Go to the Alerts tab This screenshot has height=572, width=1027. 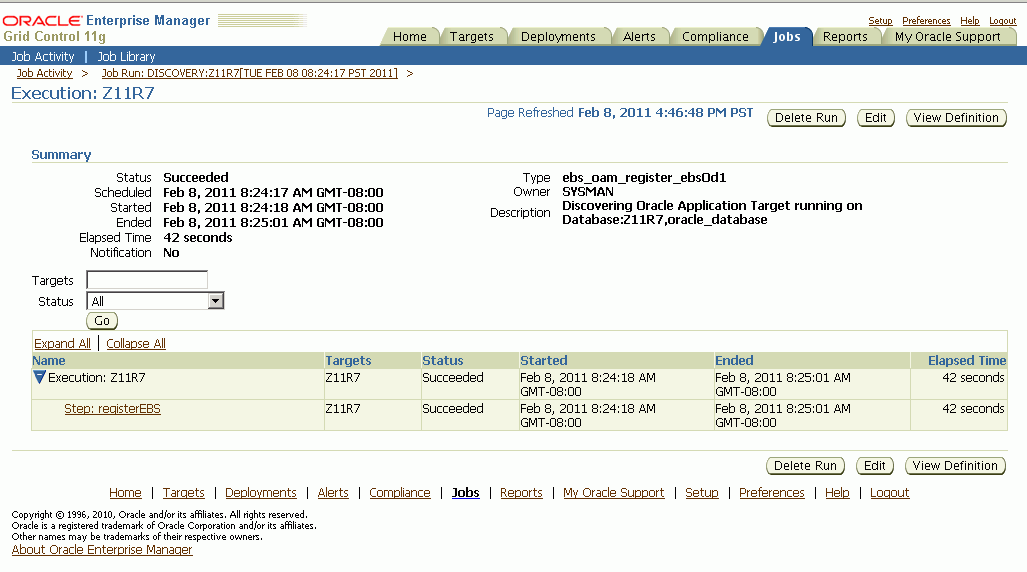point(639,37)
